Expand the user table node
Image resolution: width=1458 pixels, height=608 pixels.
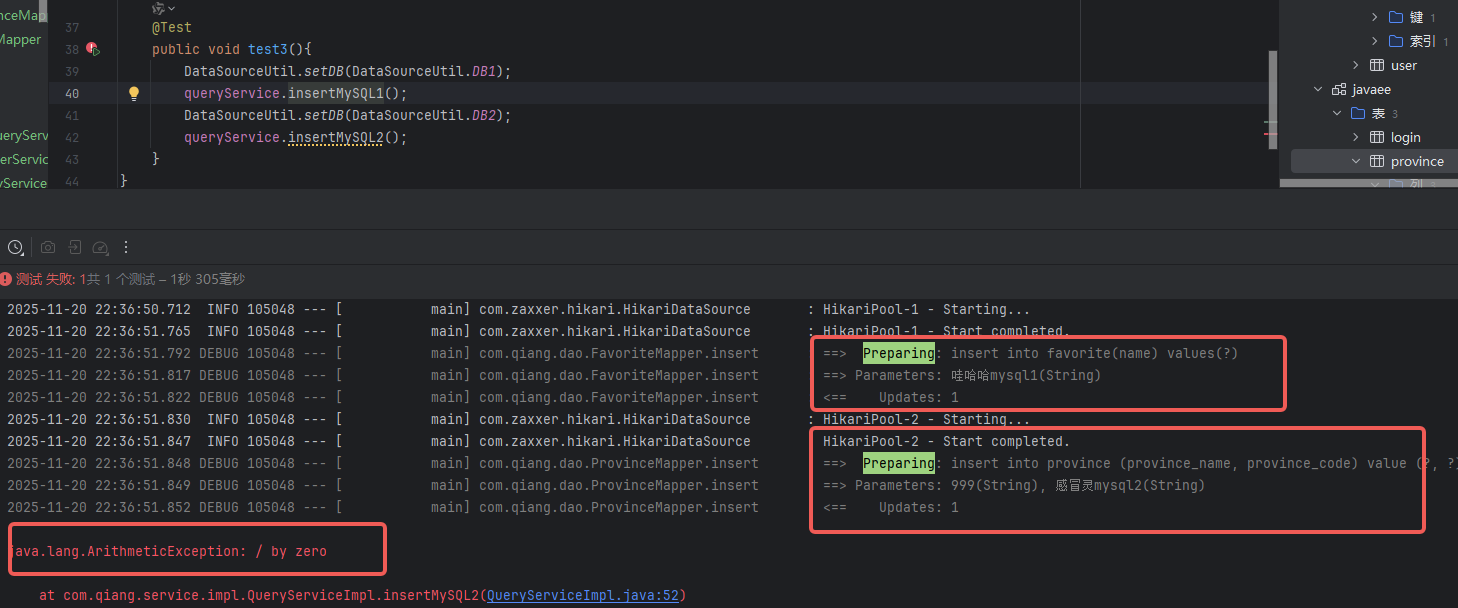(x=1356, y=65)
